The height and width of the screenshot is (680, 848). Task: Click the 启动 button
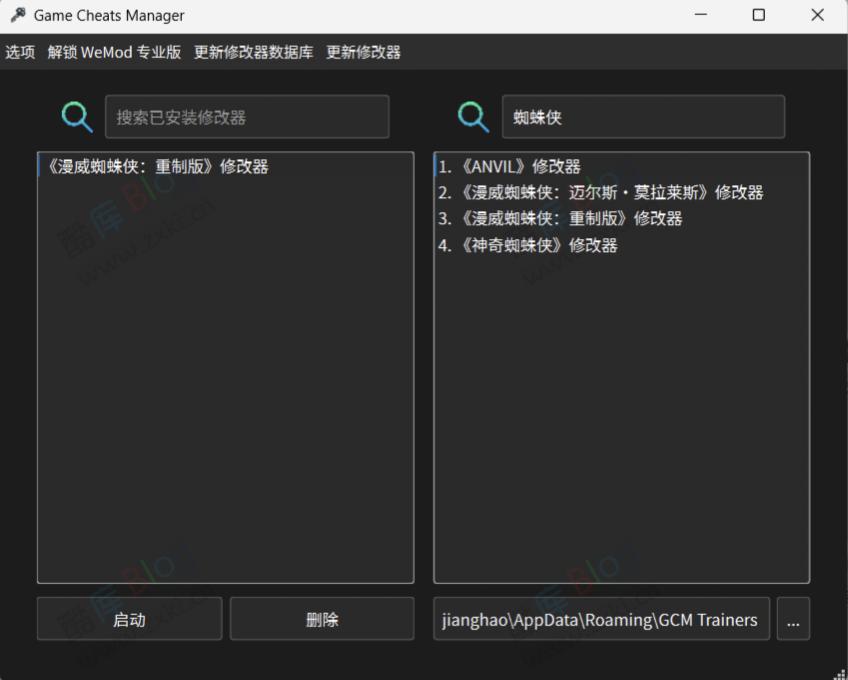(x=128, y=618)
